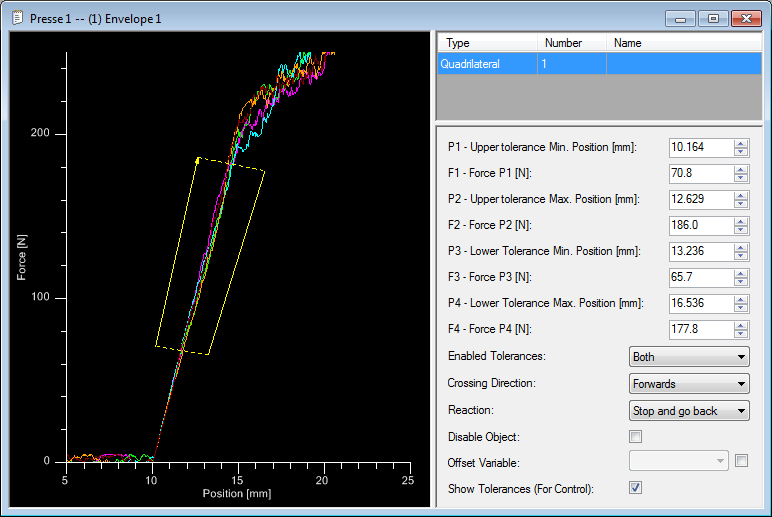
Task: Close the Presse 1 Envelope window
Action: 746,19
